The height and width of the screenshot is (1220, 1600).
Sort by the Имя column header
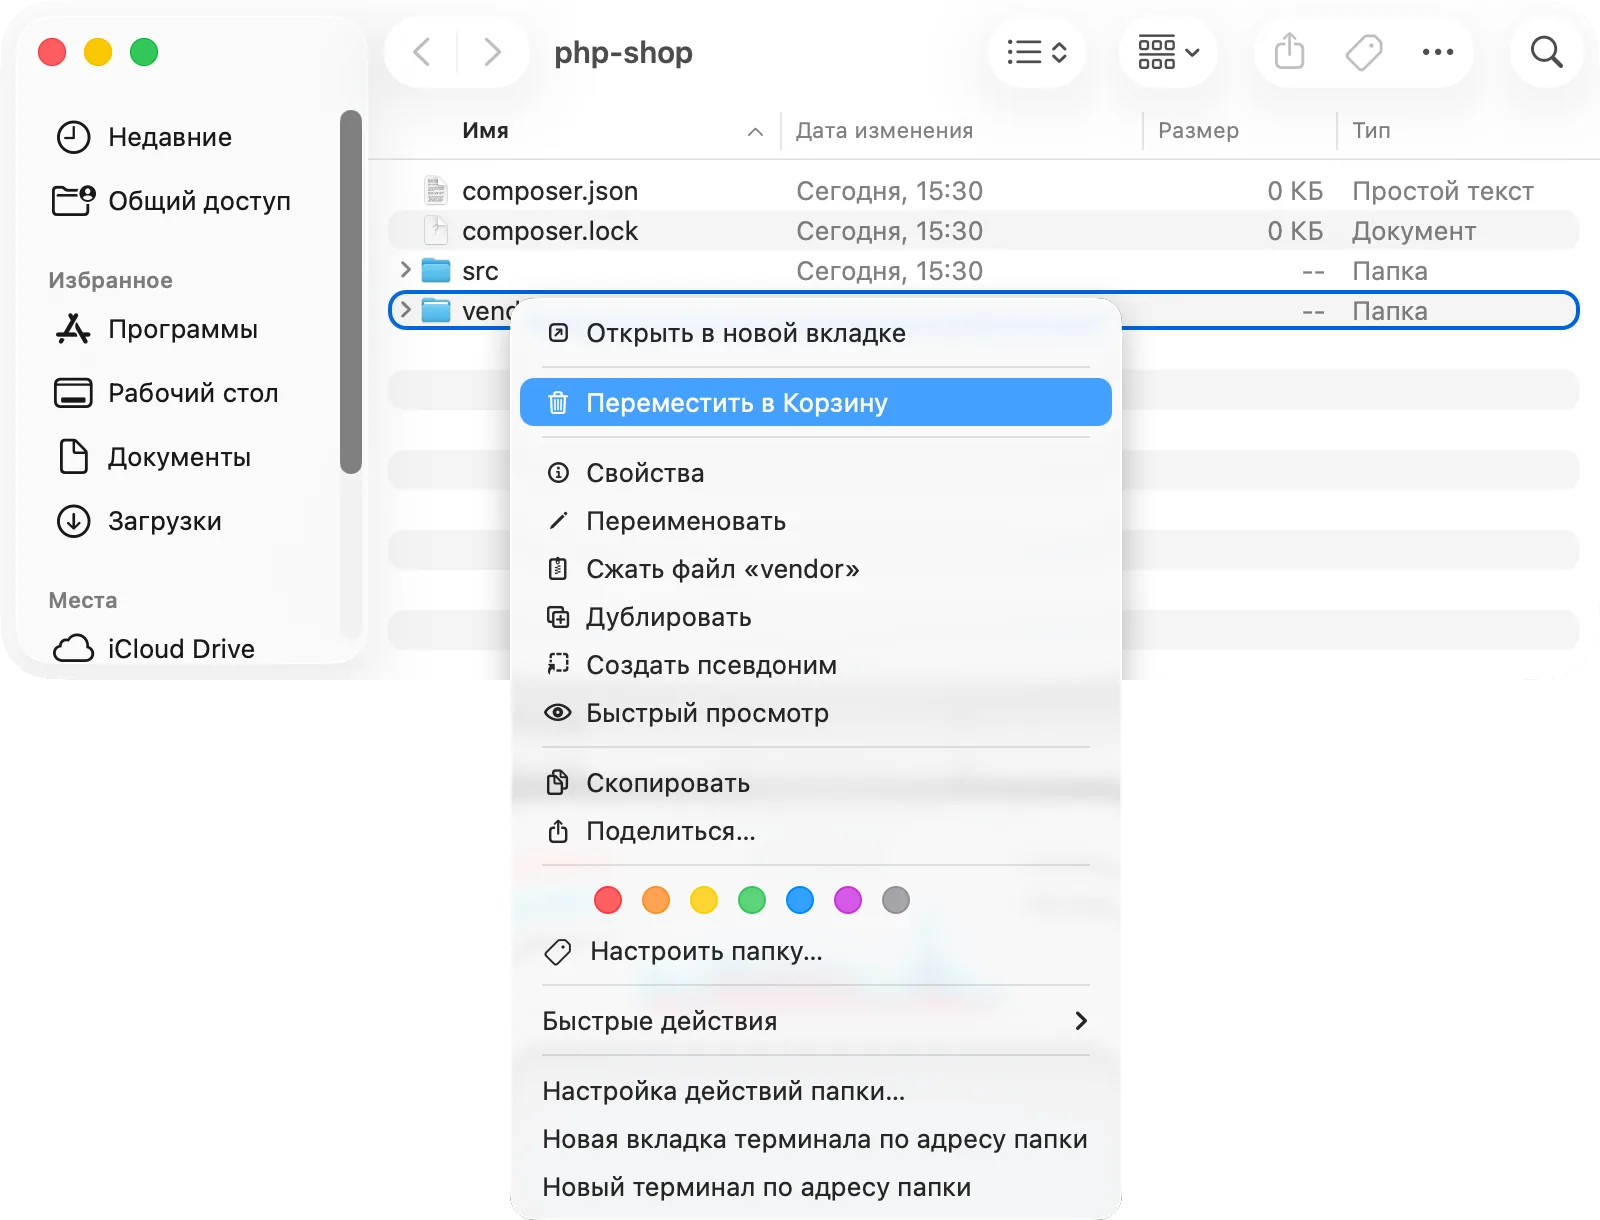click(485, 131)
